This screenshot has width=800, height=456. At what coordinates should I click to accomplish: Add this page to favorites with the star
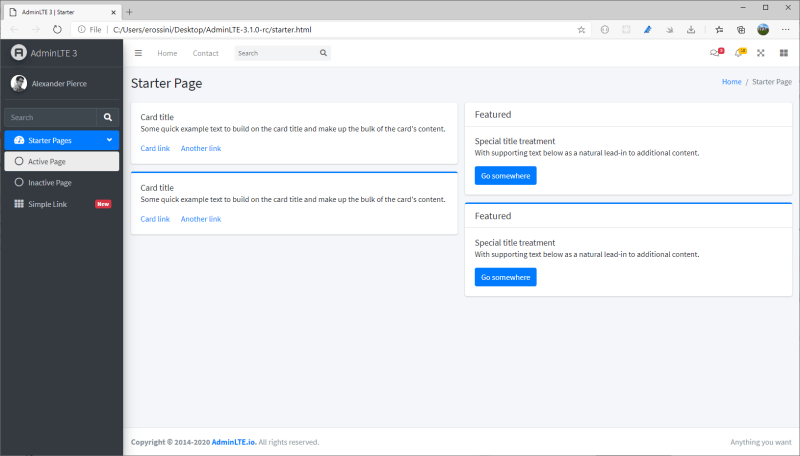click(581, 30)
